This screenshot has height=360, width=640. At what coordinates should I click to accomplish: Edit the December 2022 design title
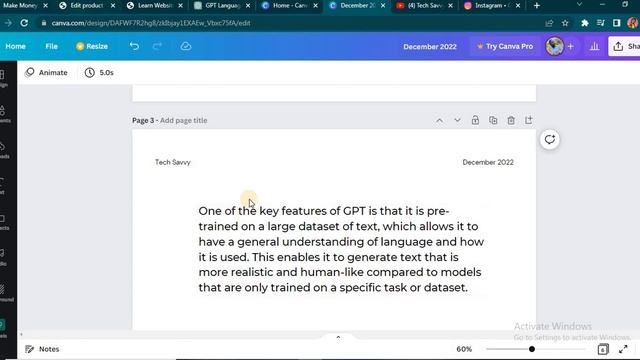pyautogui.click(x=430, y=47)
